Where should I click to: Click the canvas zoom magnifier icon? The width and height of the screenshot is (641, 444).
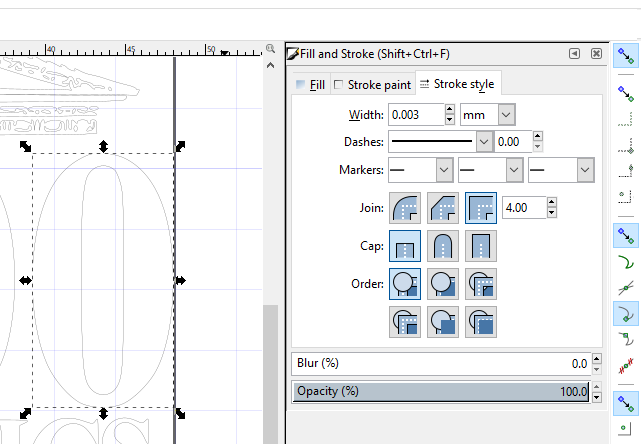coord(270,49)
